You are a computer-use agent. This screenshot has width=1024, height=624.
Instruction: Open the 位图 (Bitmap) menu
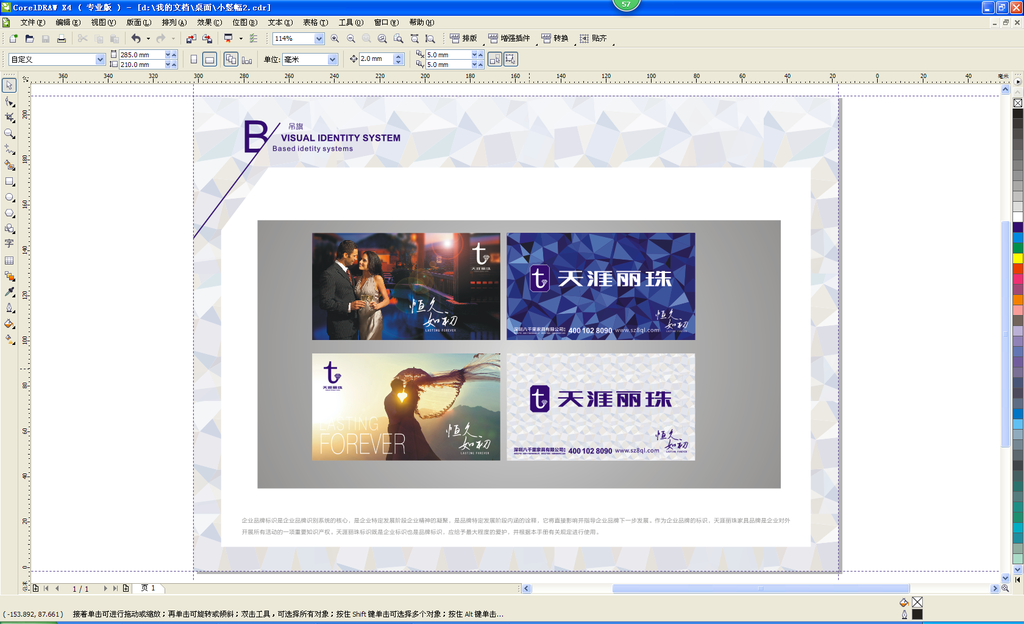[243, 22]
